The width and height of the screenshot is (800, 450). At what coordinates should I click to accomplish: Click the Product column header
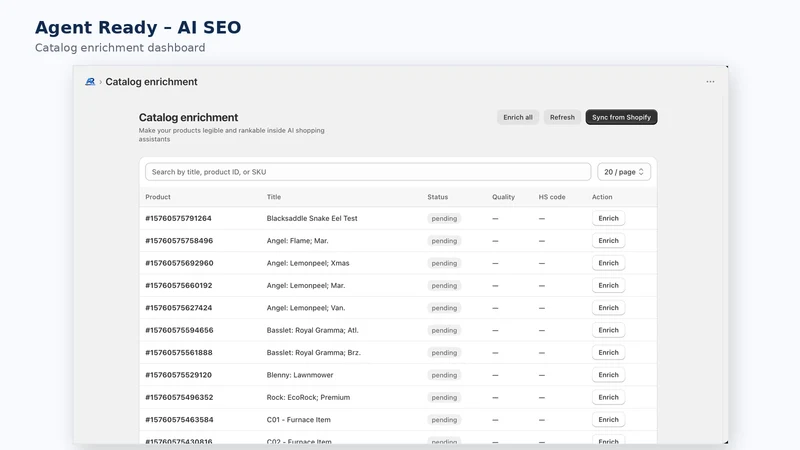(158, 197)
